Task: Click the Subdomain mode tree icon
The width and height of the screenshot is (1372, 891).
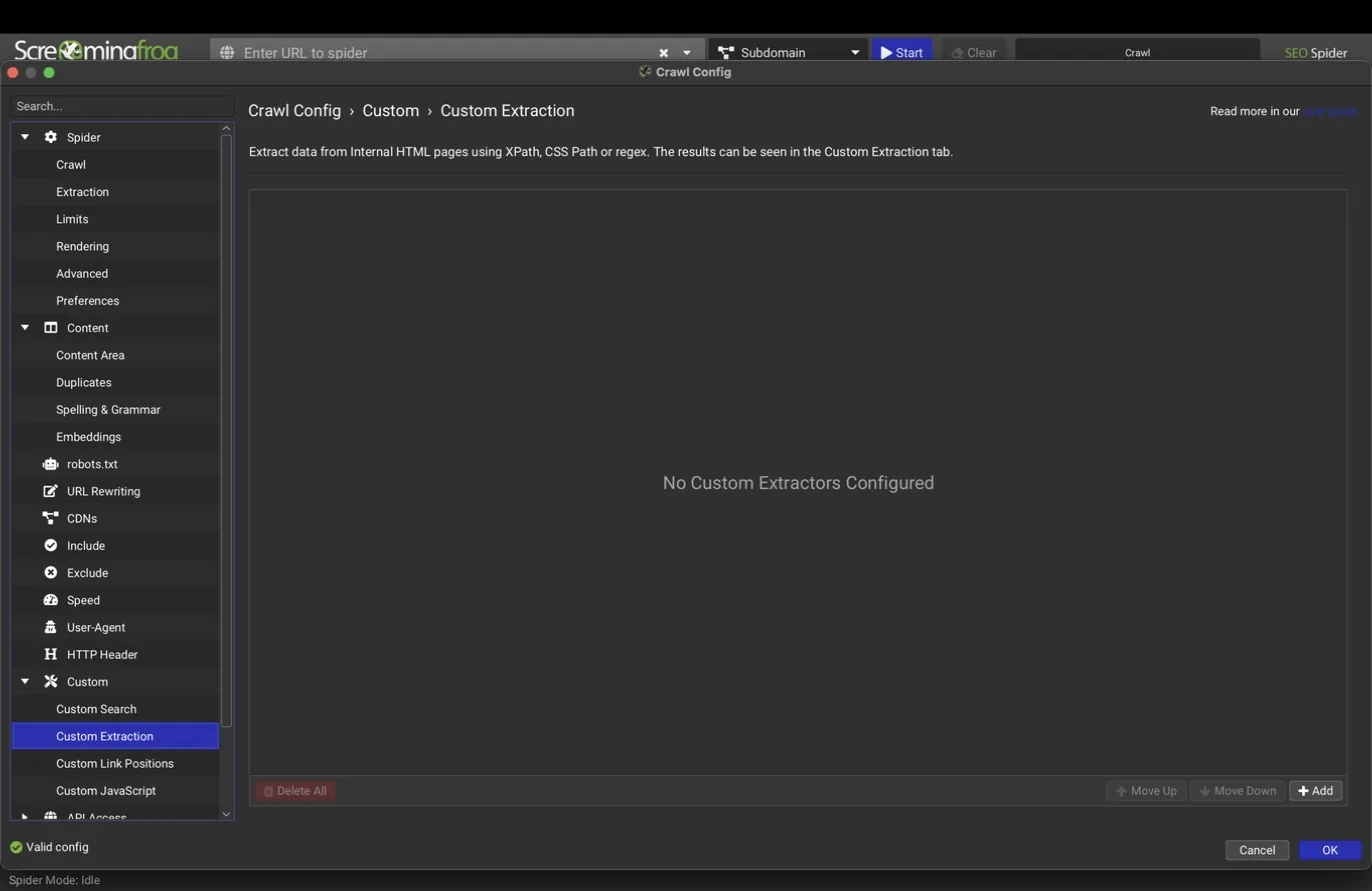Action: tap(726, 52)
